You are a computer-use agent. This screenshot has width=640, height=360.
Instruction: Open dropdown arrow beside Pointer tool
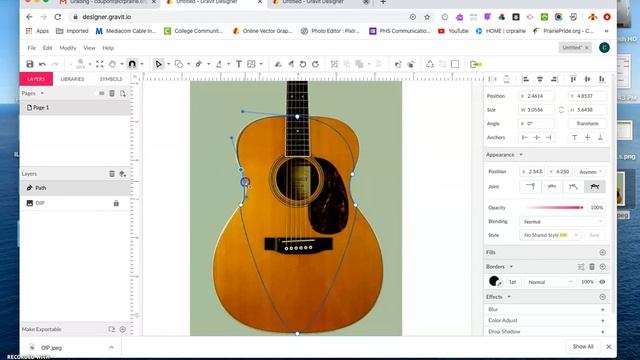tap(168, 64)
